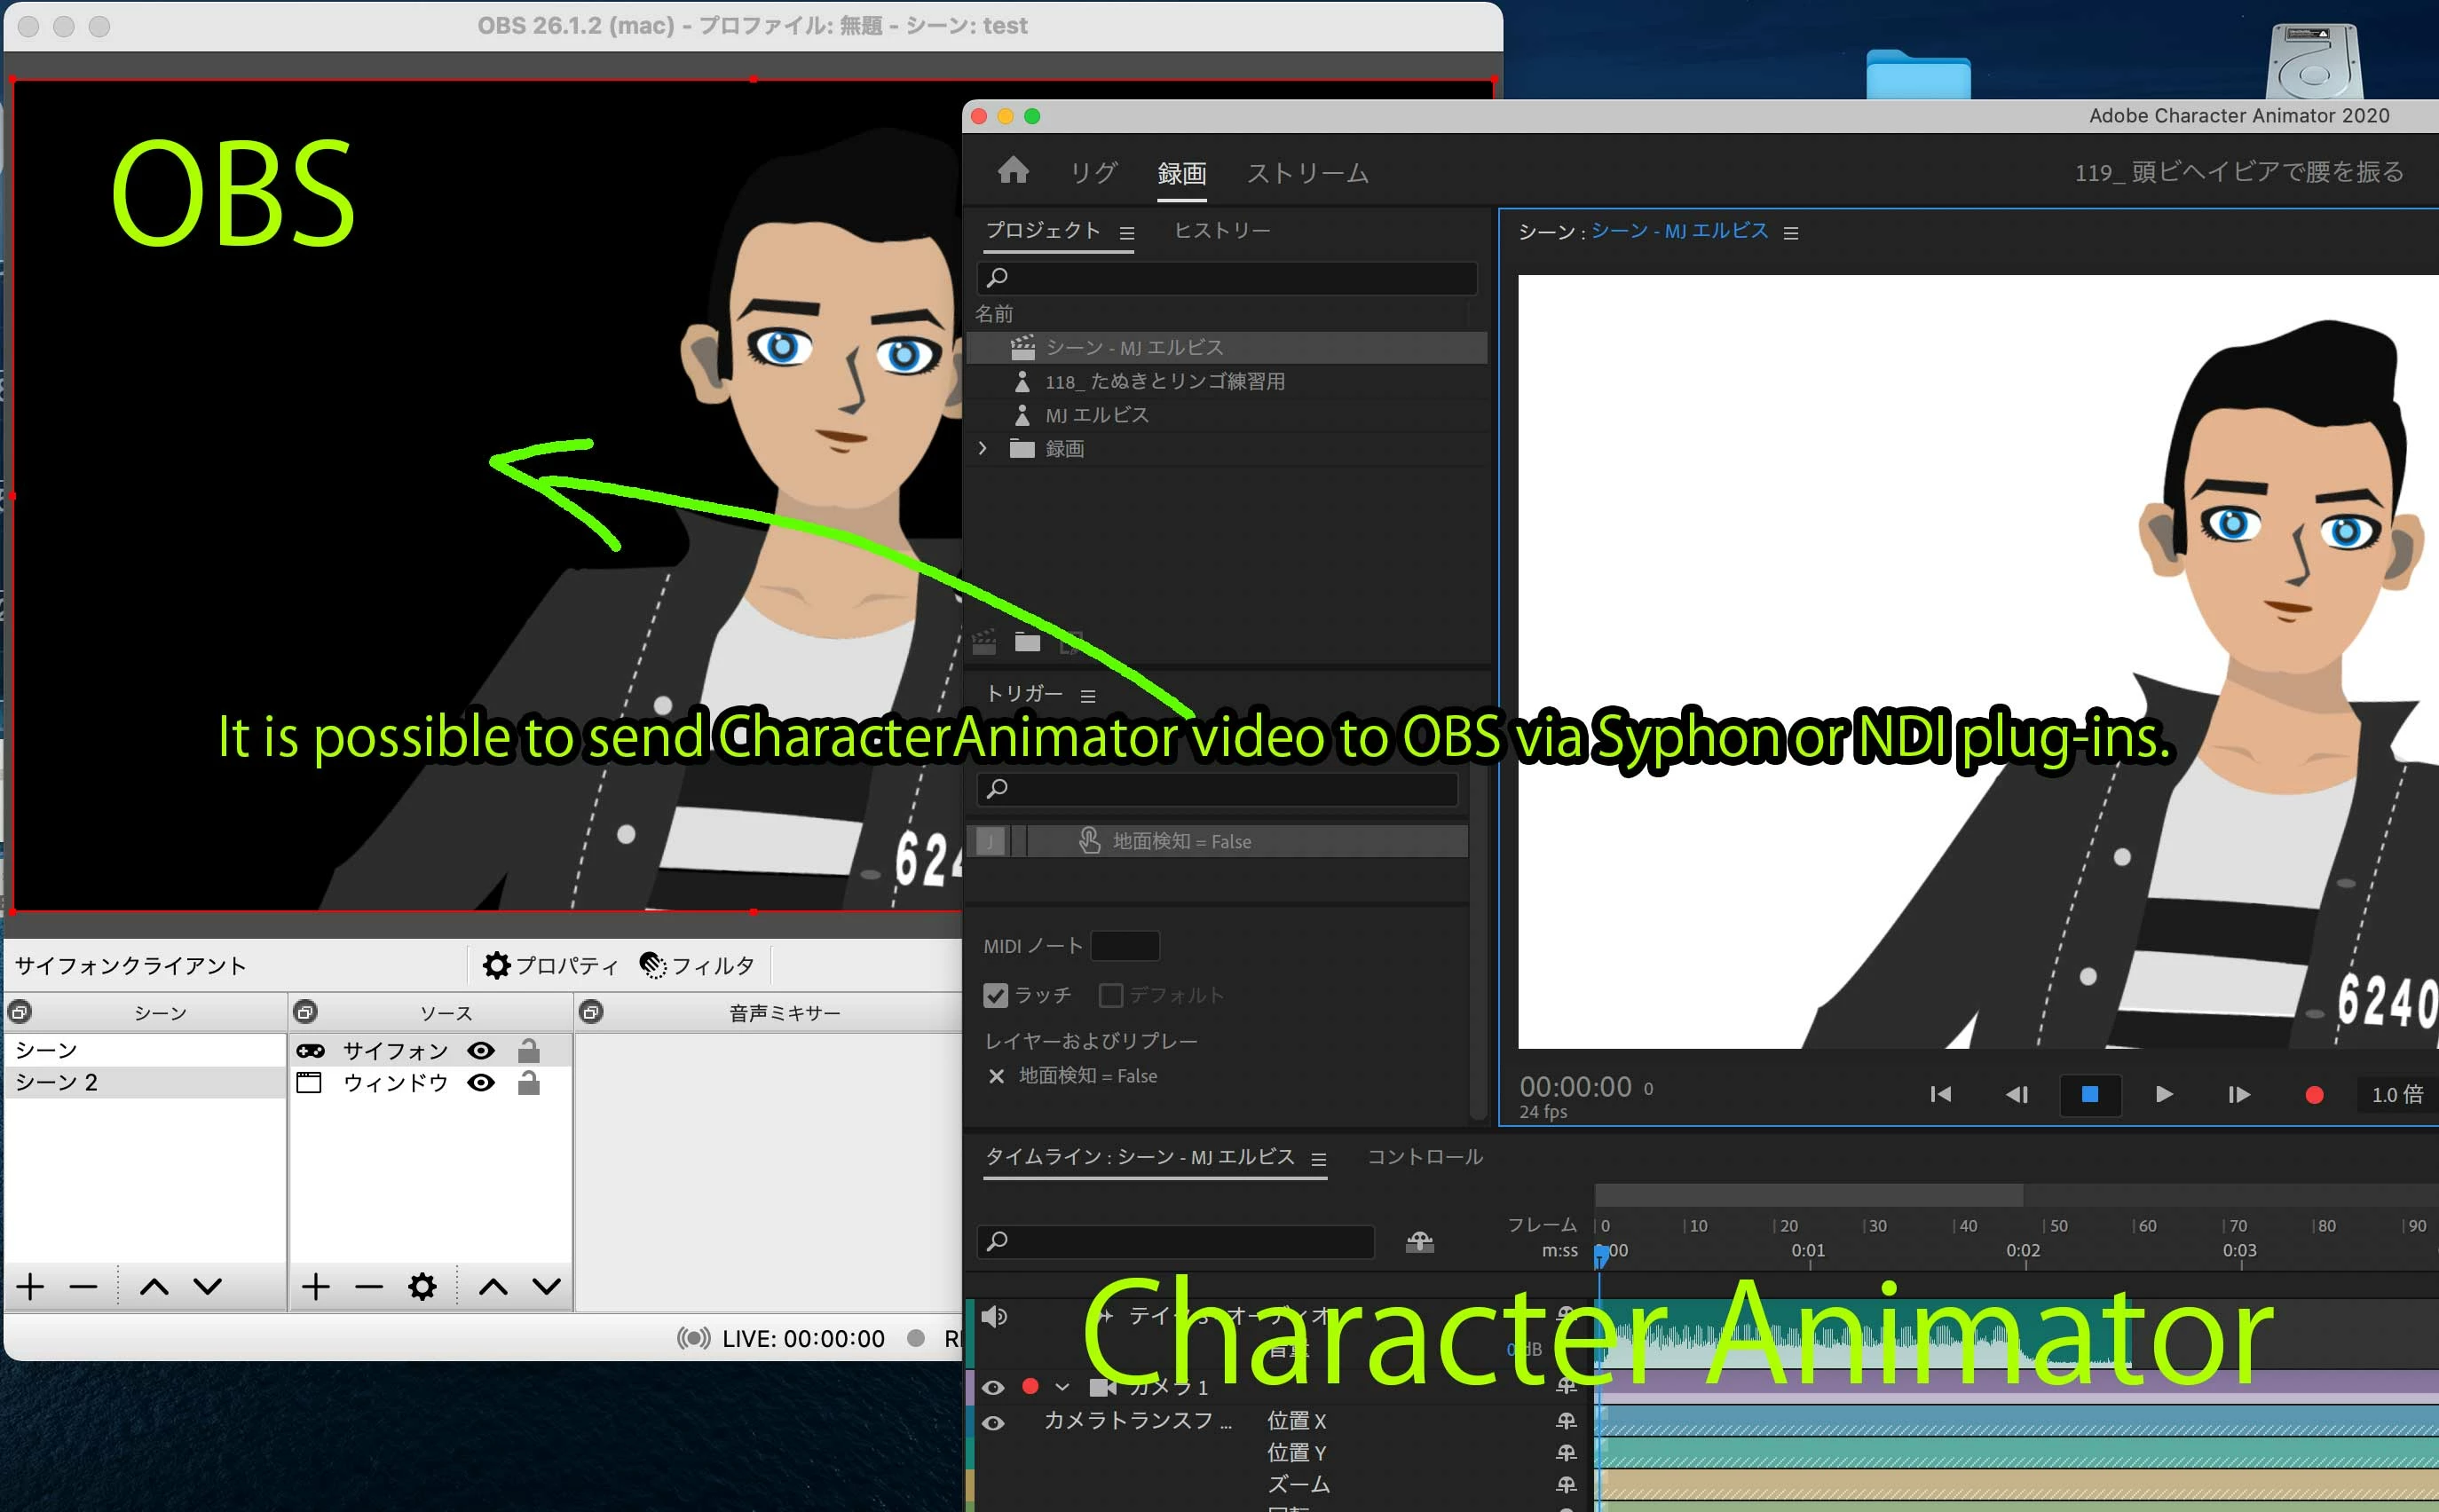
Task: Click the play button in scene panel
Action: [2163, 1094]
